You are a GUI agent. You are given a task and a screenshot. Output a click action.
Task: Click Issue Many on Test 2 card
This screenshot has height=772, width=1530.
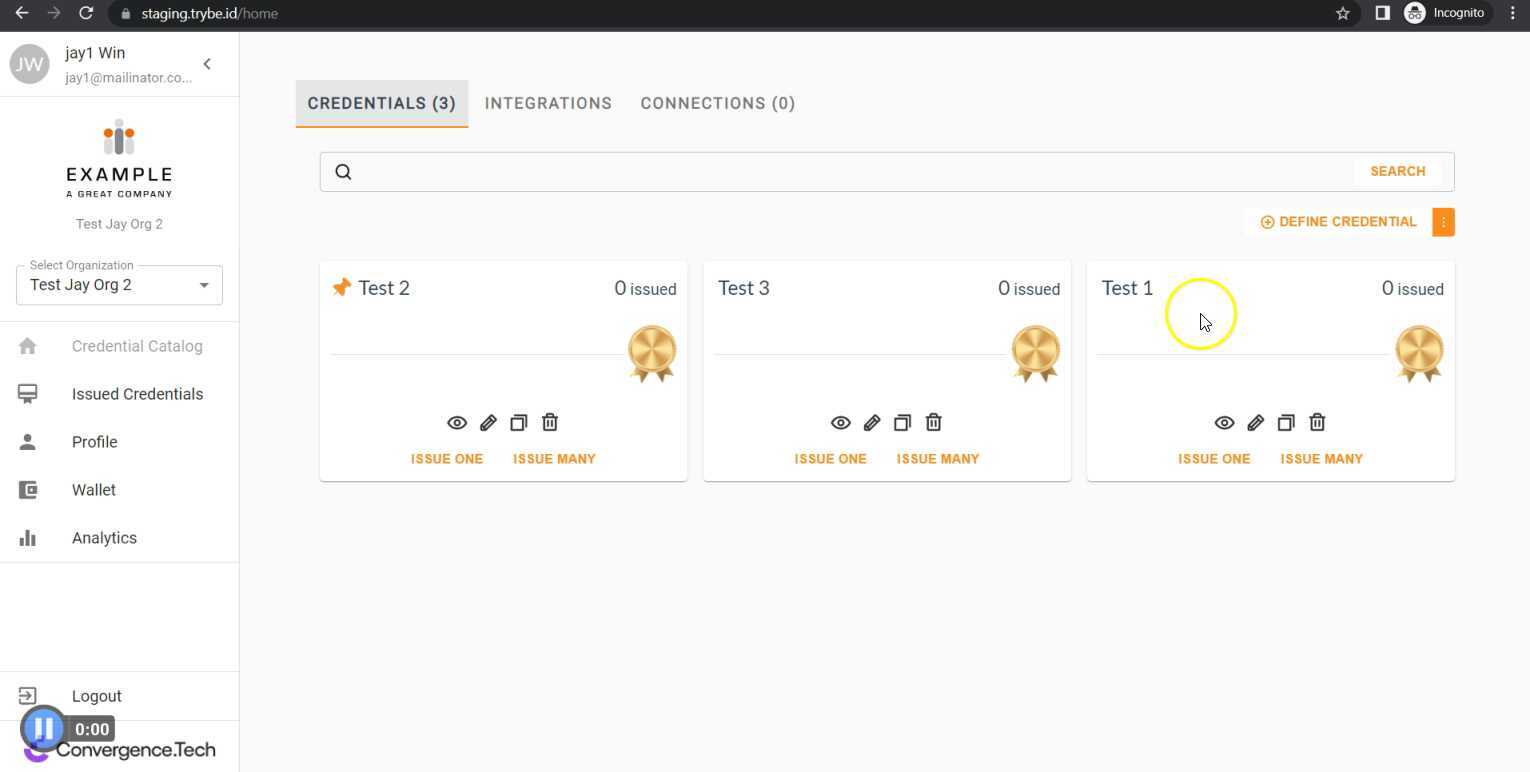pos(554,459)
